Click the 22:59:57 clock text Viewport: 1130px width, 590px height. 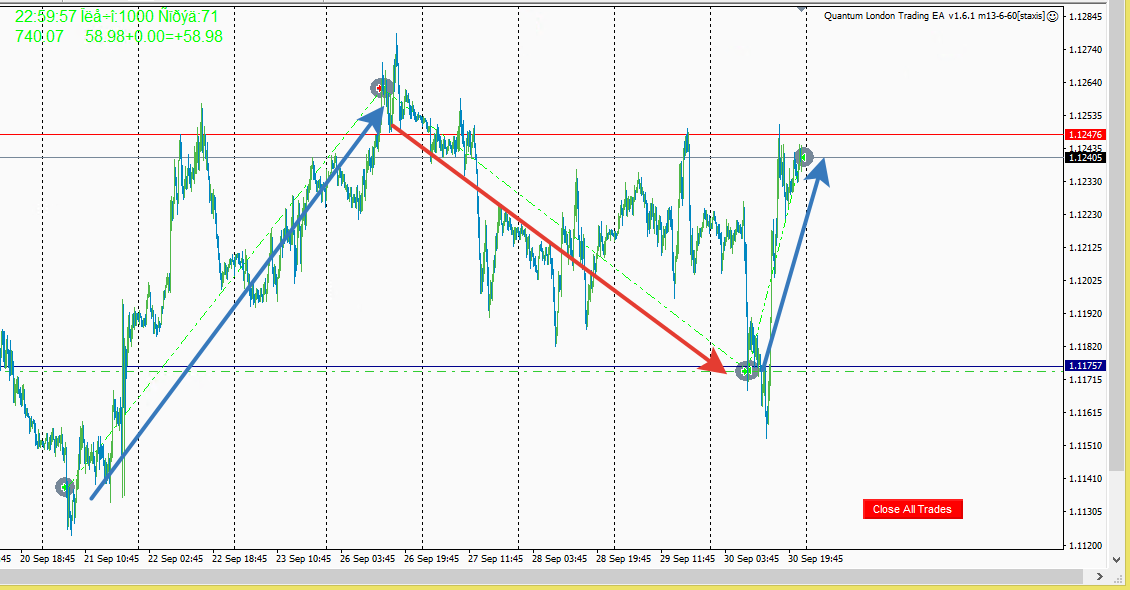(46, 17)
